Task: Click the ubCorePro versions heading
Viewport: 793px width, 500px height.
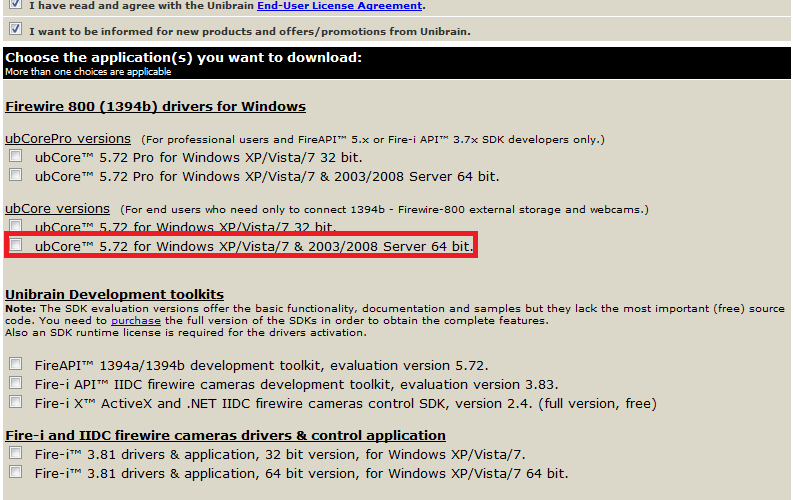Action: [x=68, y=139]
